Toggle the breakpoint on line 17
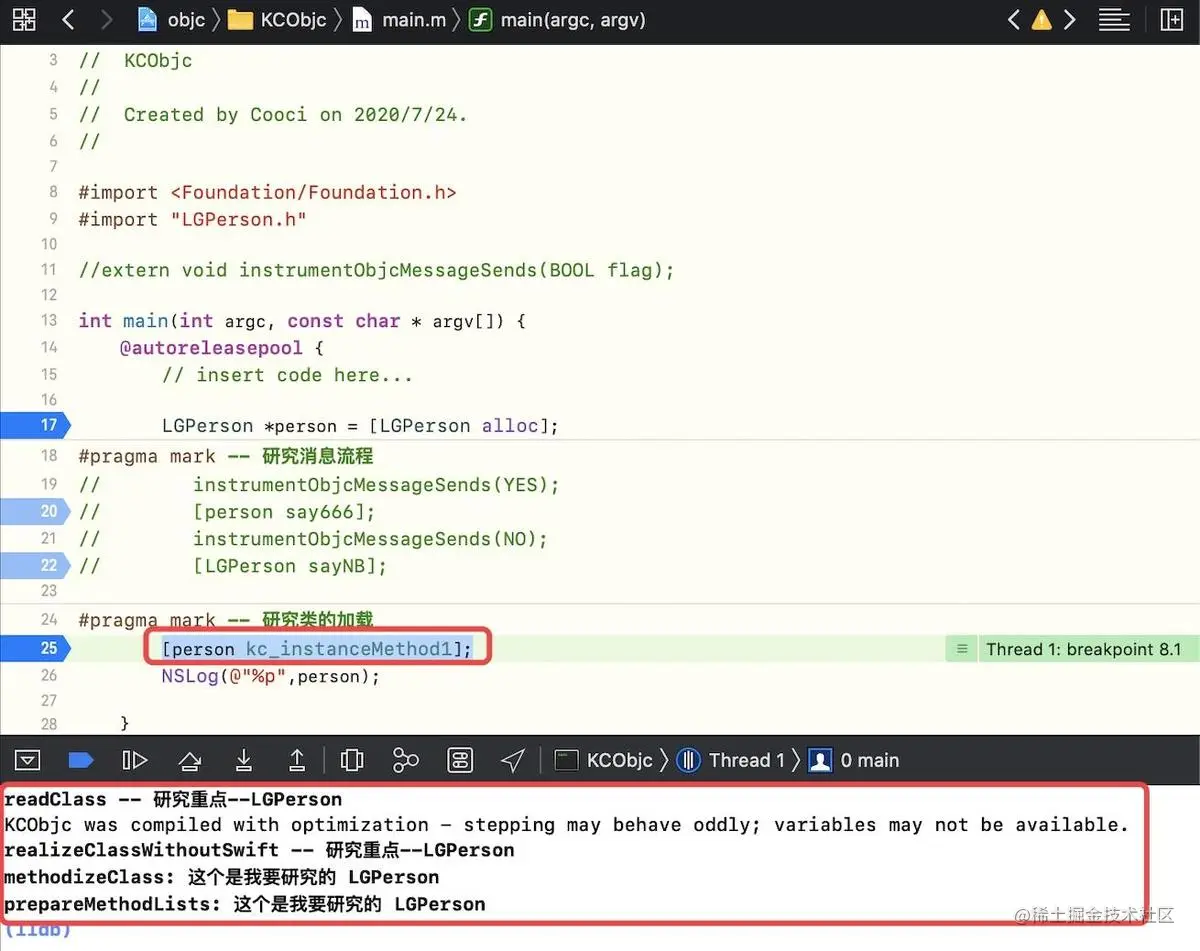This screenshot has width=1200, height=951. pyautogui.click(x=34, y=425)
